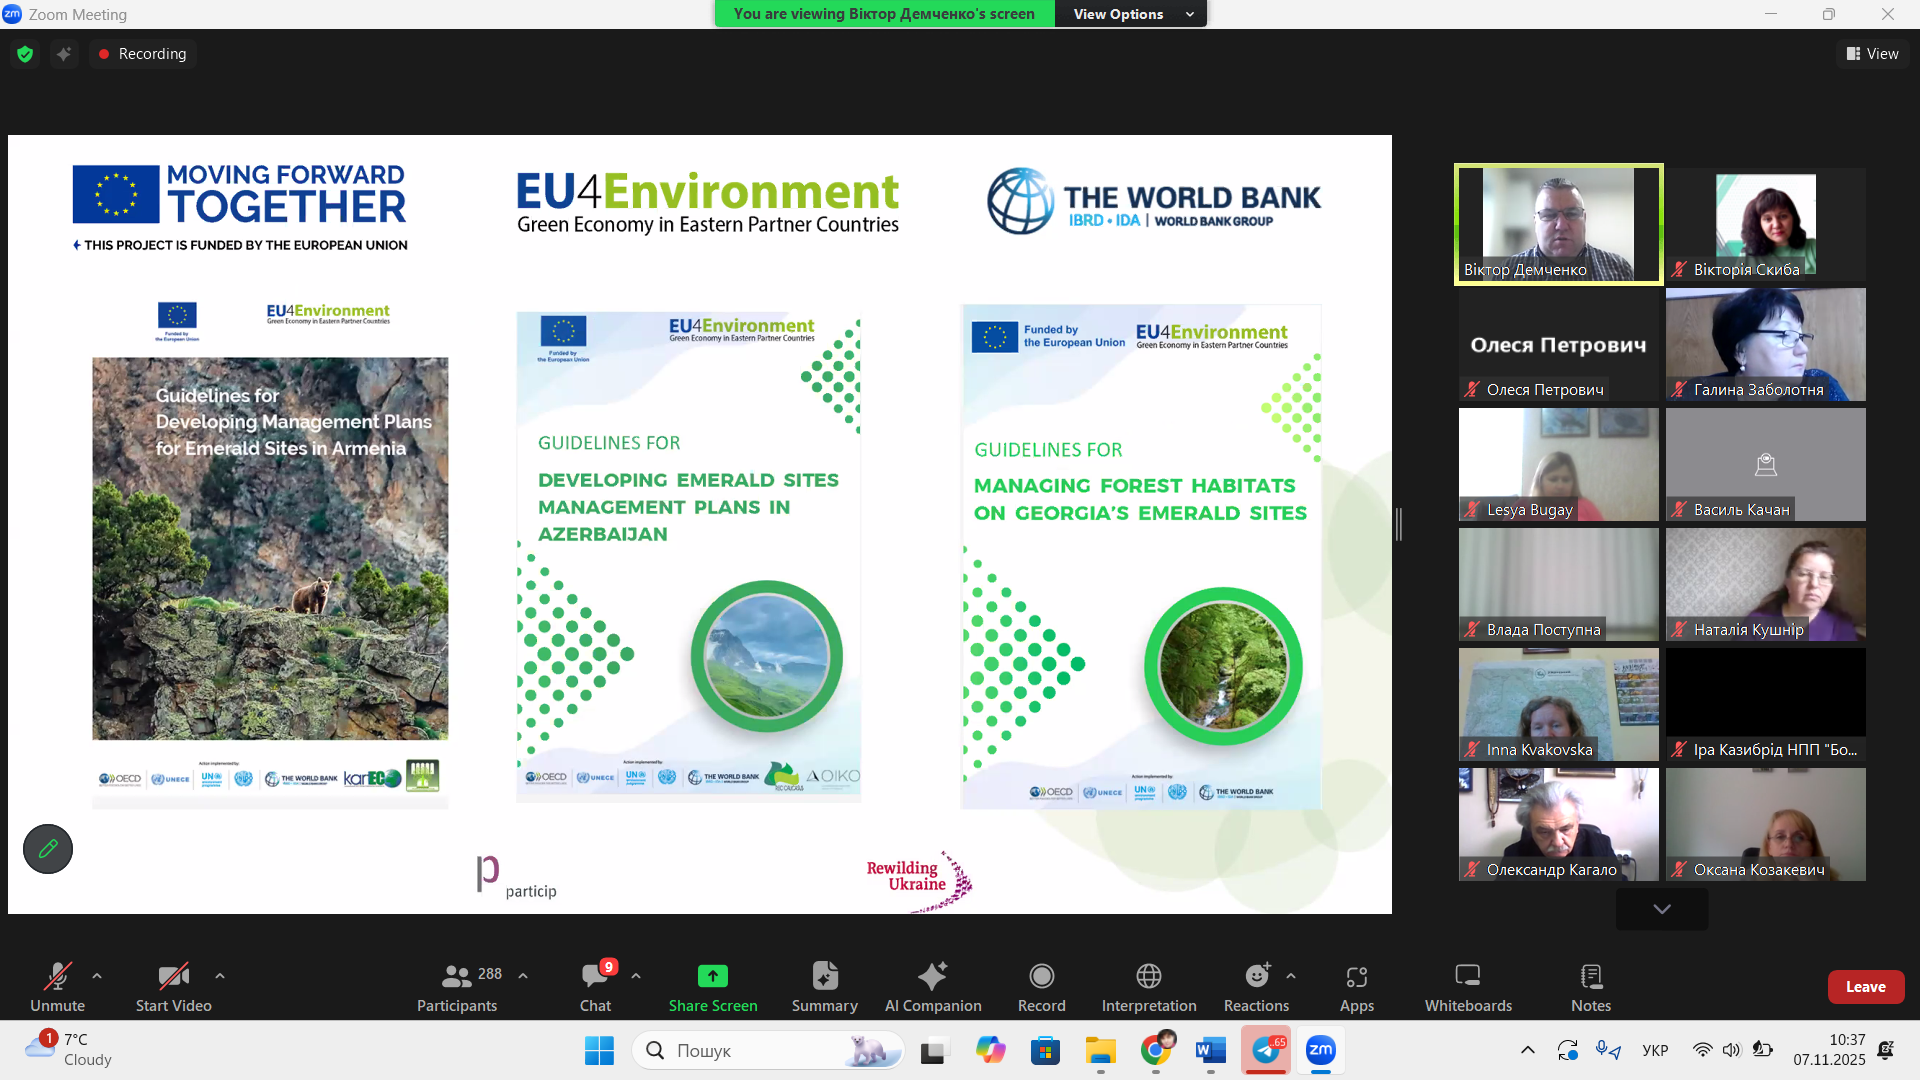1920x1080 pixels.
Task: Open the Chat panel
Action: coord(596,986)
